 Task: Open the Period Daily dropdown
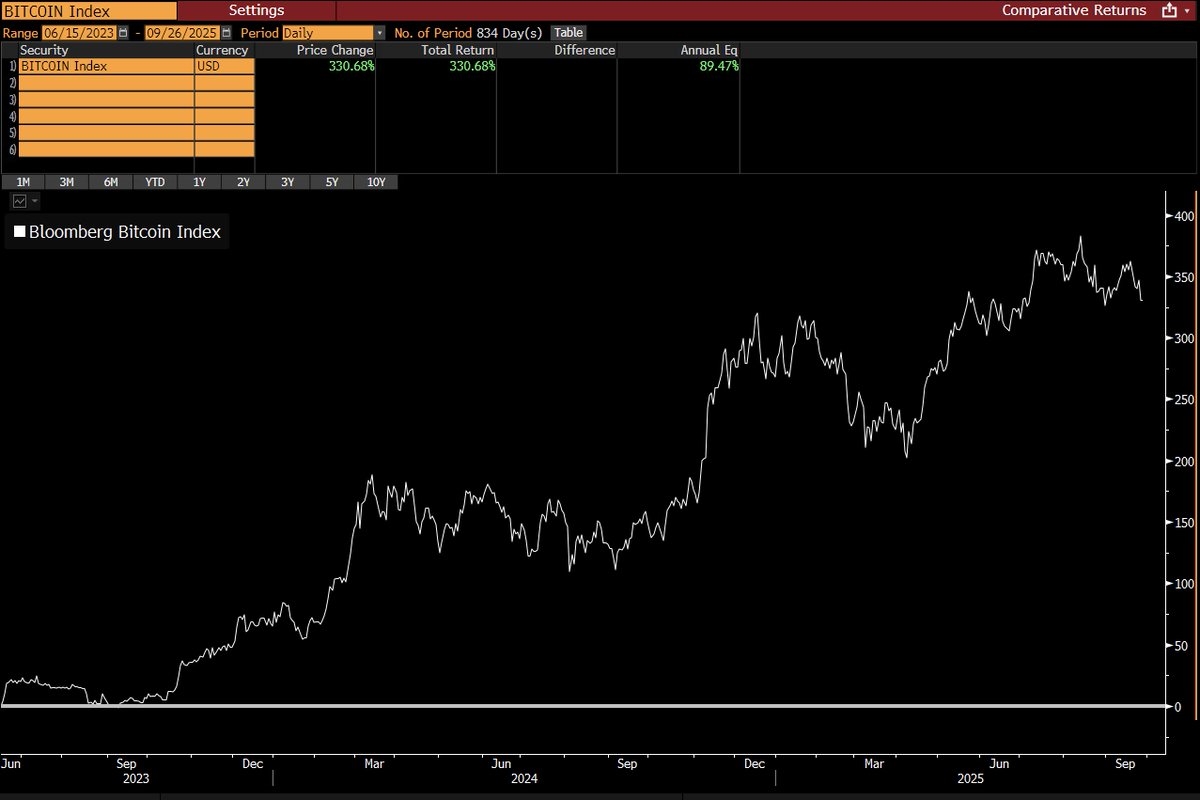coord(379,33)
